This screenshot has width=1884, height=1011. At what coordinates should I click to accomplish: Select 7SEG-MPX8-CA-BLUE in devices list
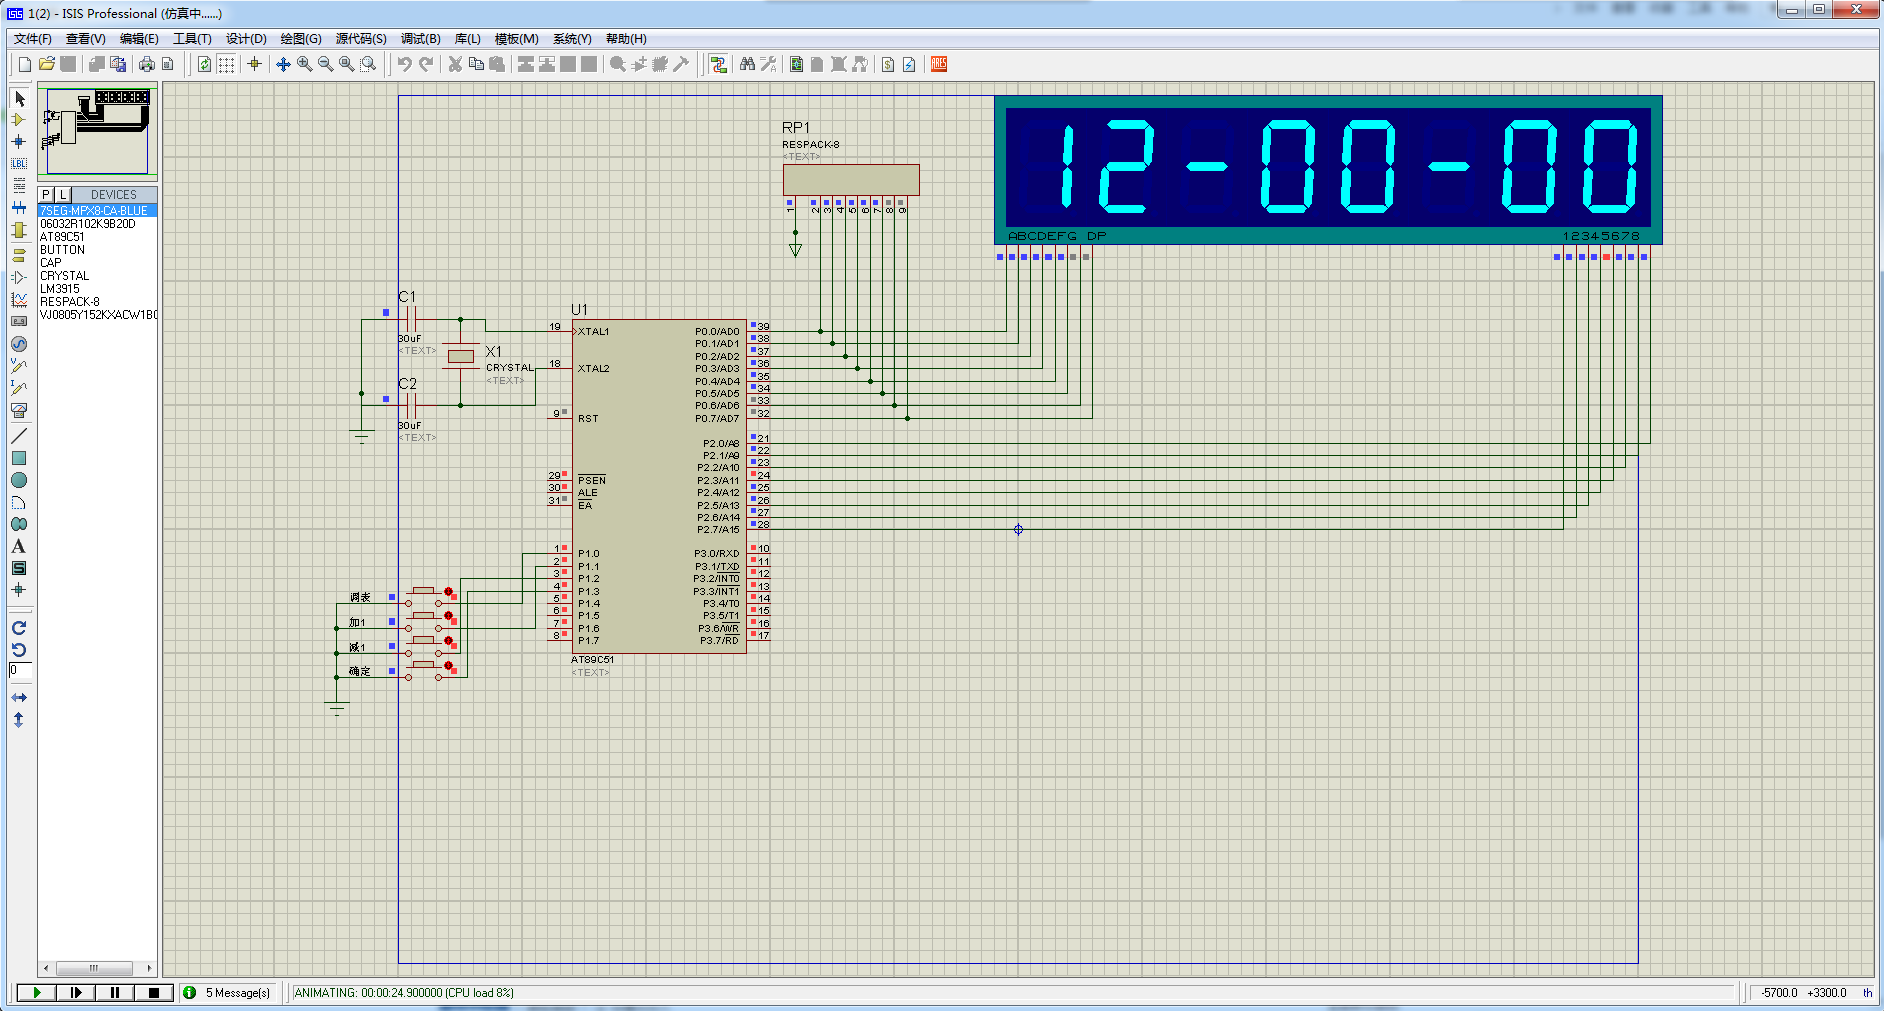(97, 211)
